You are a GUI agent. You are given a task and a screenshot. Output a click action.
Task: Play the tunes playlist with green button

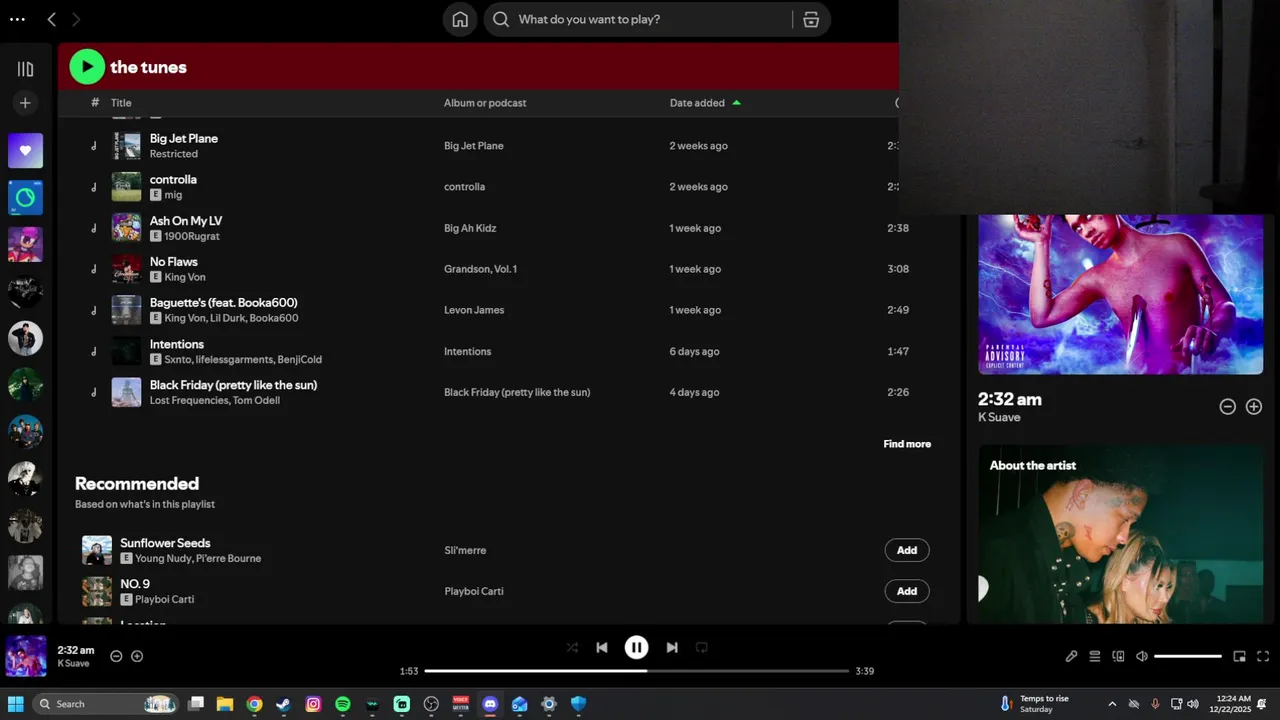click(x=87, y=67)
